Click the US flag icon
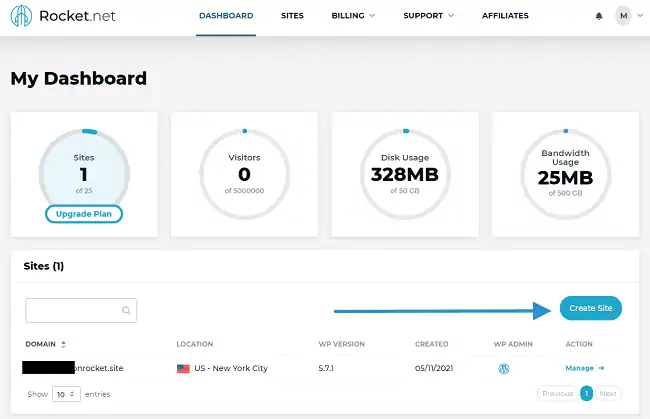The height and width of the screenshot is (419, 650). [x=183, y=368]
